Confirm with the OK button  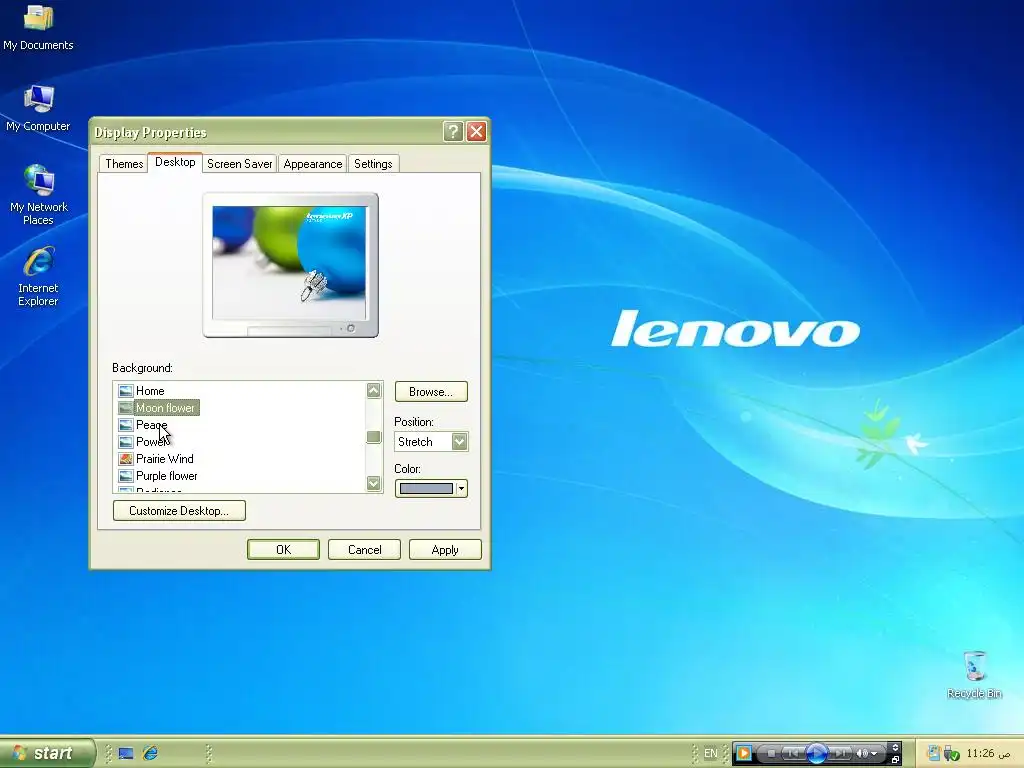point(283,550)
